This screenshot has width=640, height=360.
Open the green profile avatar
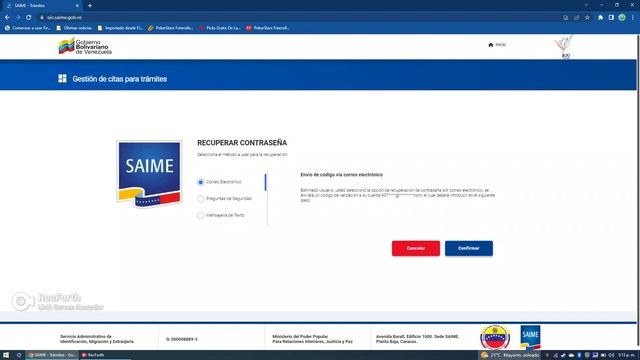click(622, 18)
